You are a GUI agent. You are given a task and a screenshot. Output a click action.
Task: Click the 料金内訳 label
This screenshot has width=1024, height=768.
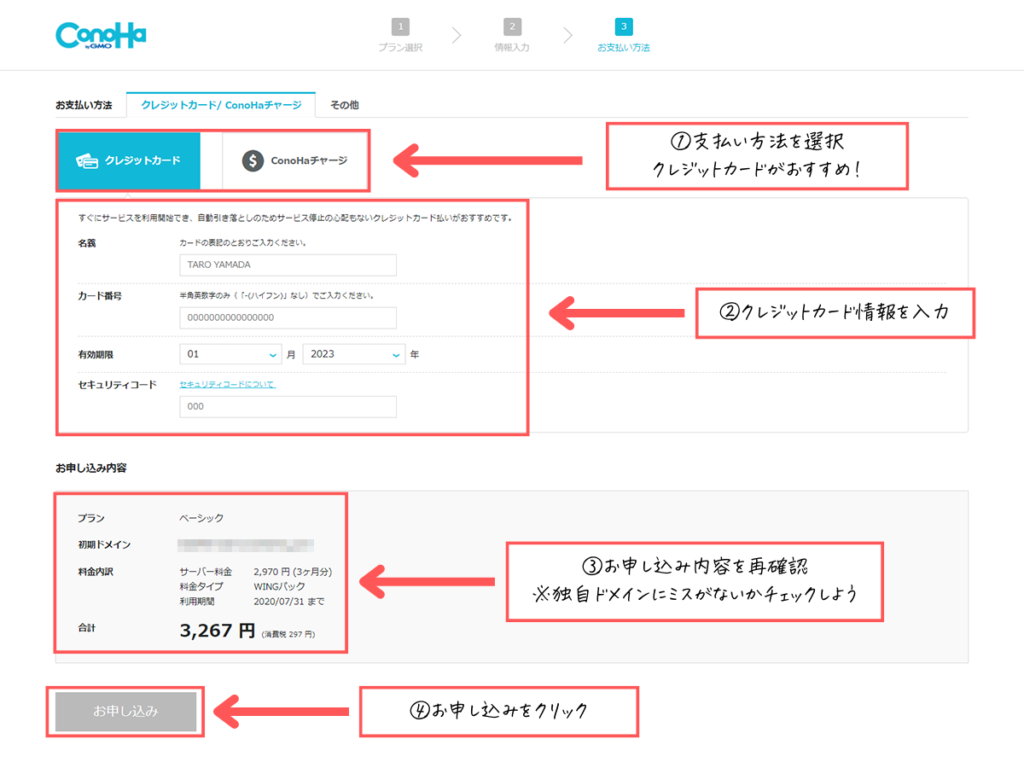click(x=95, y=572)
